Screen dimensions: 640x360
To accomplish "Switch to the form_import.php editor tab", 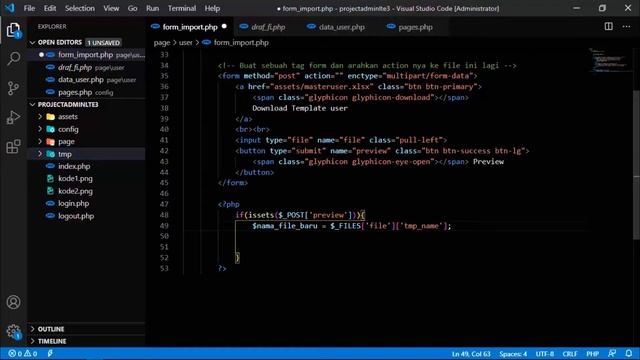I will pyautogui.click(x=190, y=27).
